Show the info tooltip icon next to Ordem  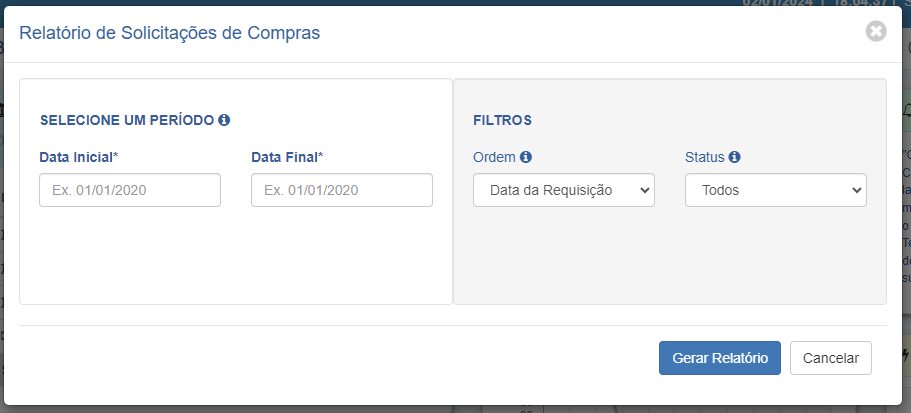(x=526, y=157)
